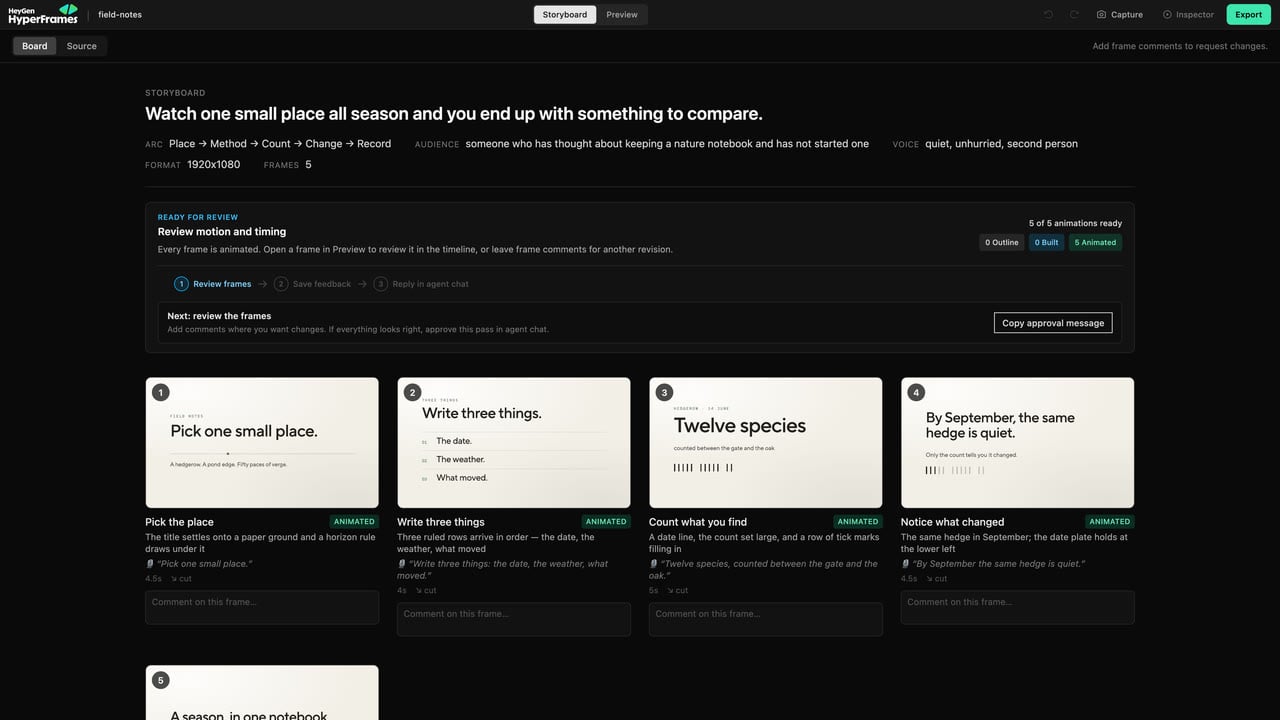Click the arc text Place → Method → Count
Viewport: 1280px width, 720px height.
pos(280,144)
